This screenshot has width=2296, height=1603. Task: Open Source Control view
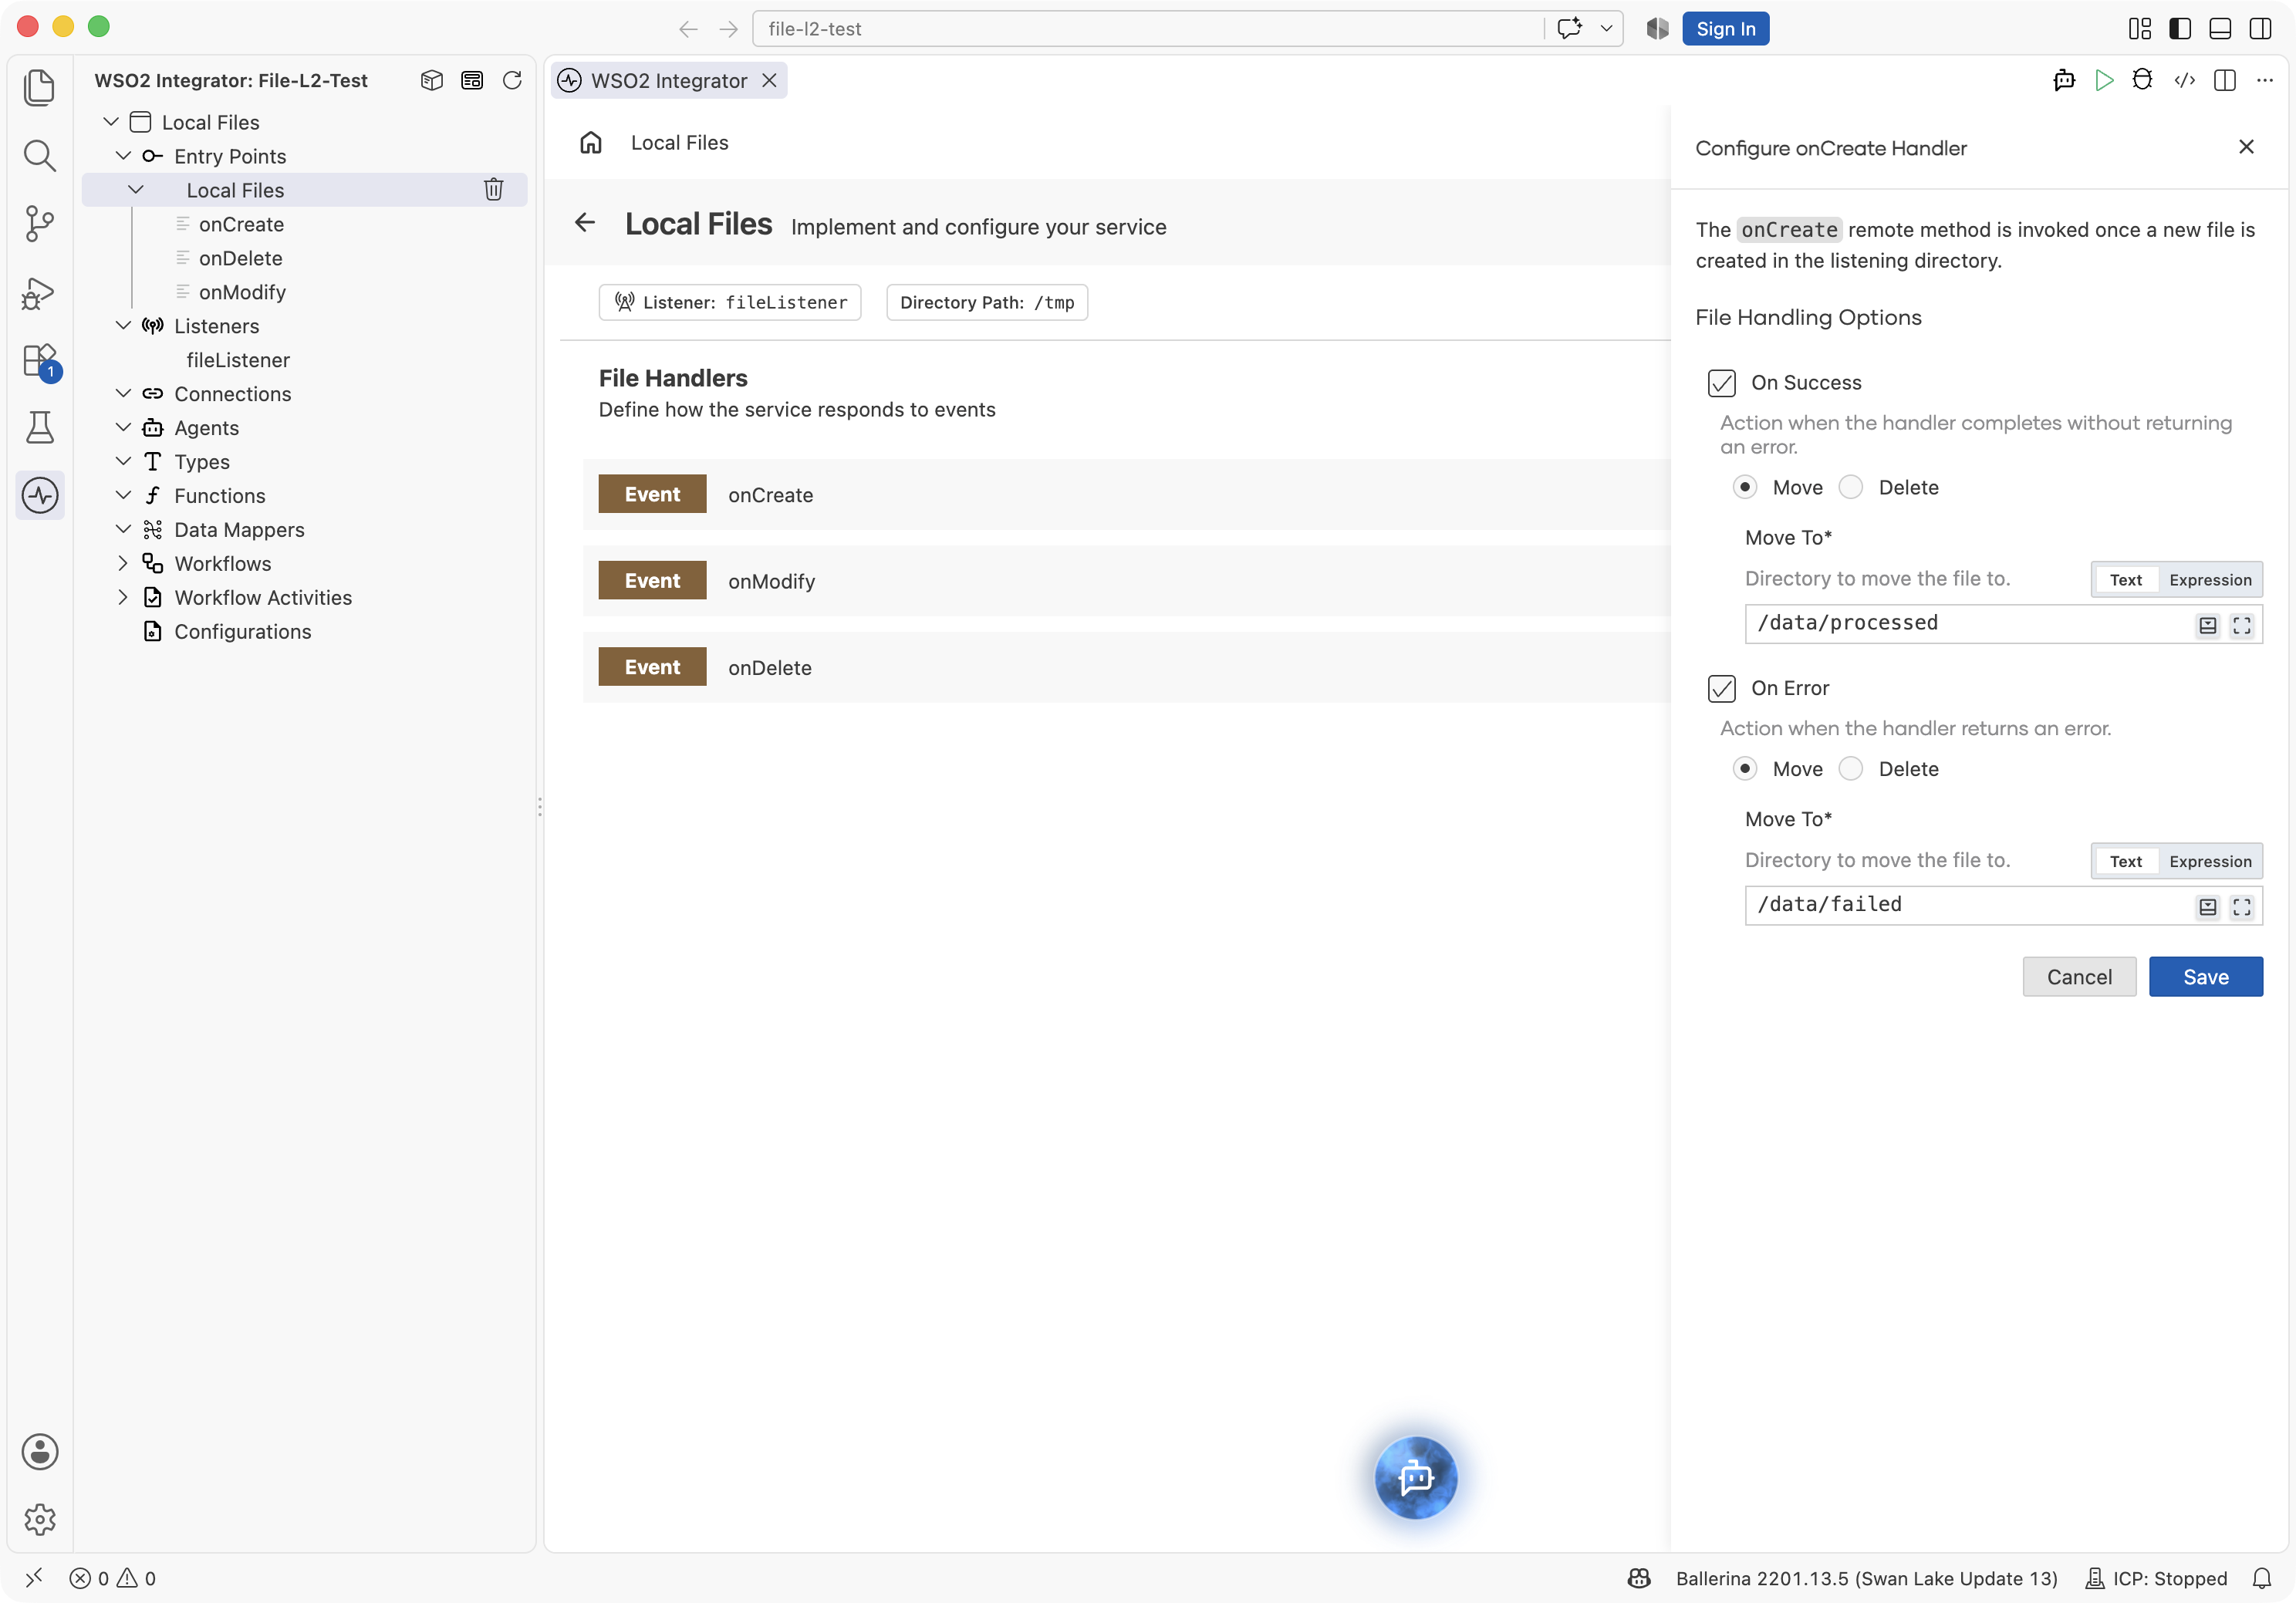39,223
